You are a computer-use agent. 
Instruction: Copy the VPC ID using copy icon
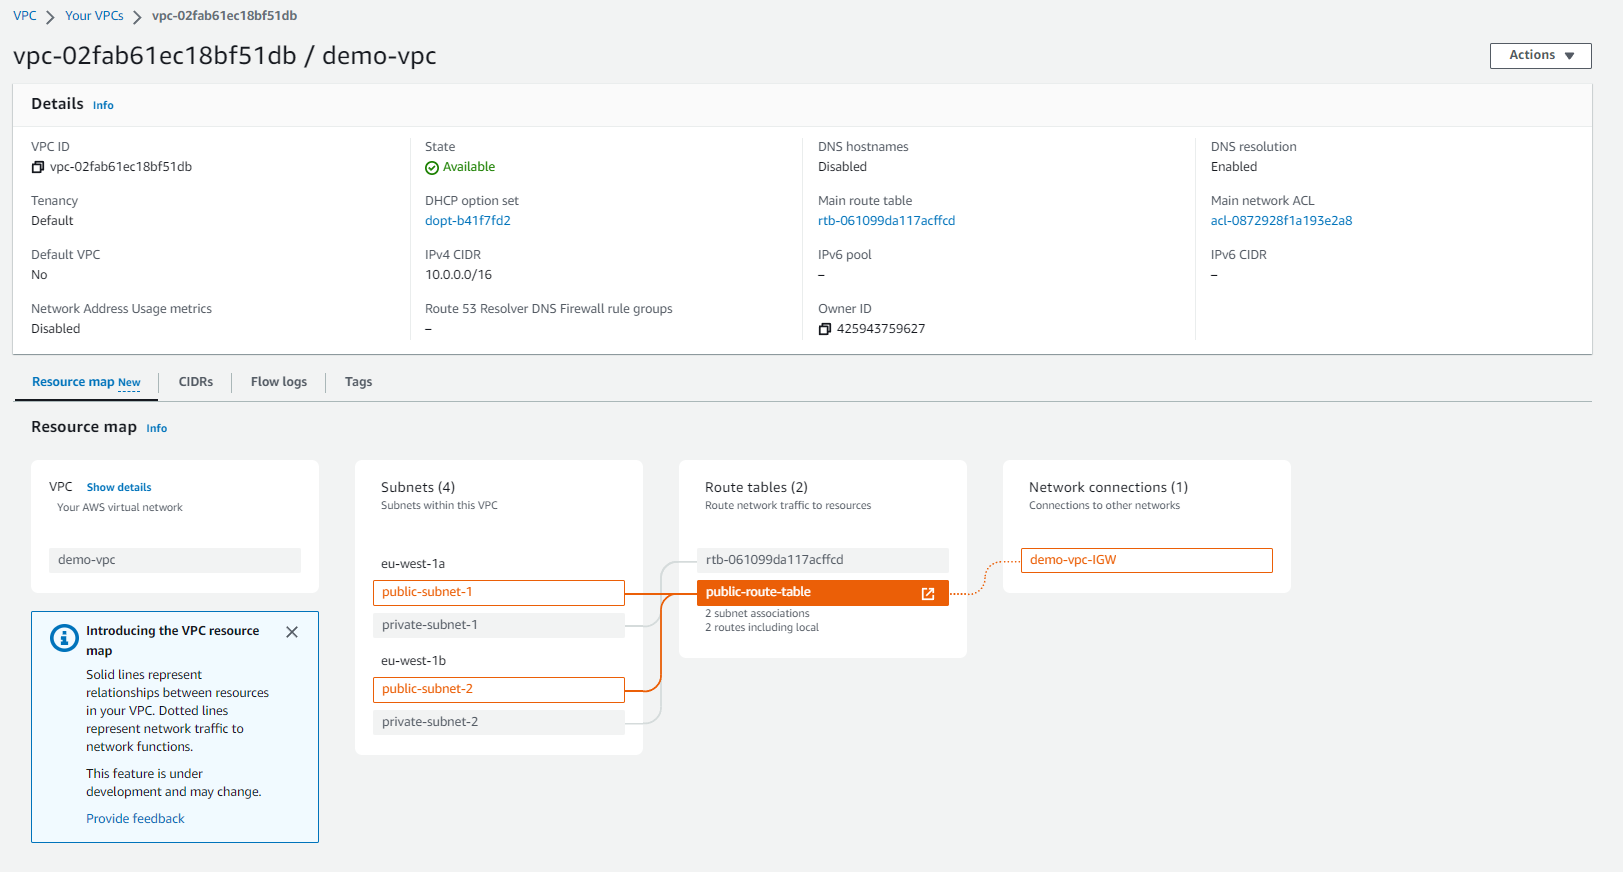[38, 167]
